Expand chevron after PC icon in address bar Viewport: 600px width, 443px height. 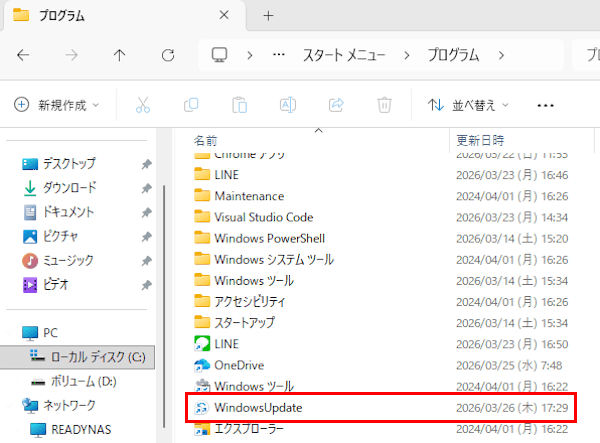point(250,55)
